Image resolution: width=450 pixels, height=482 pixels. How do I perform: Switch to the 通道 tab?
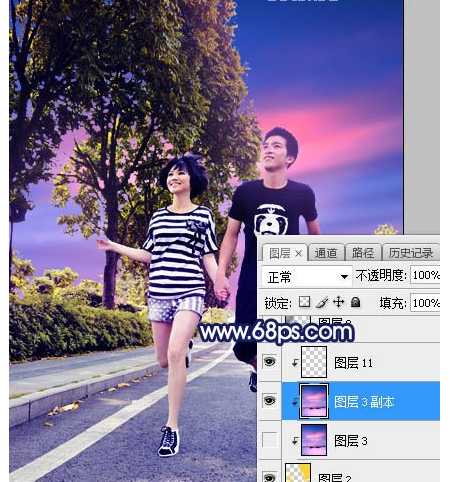326,253
